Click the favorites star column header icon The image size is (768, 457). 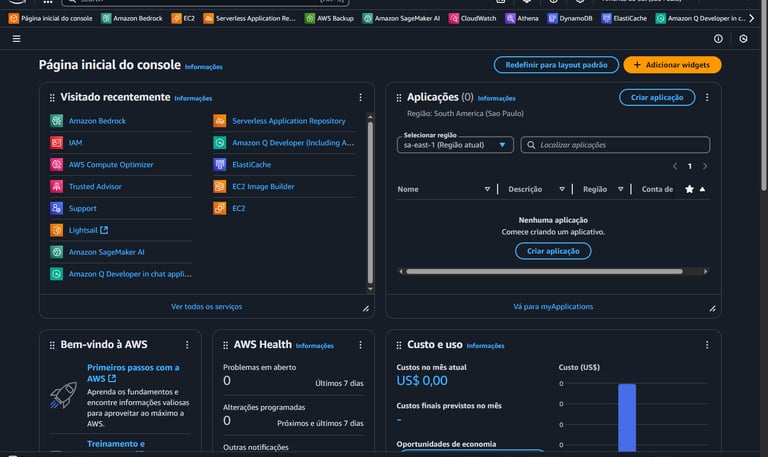(x=689, y=189)
